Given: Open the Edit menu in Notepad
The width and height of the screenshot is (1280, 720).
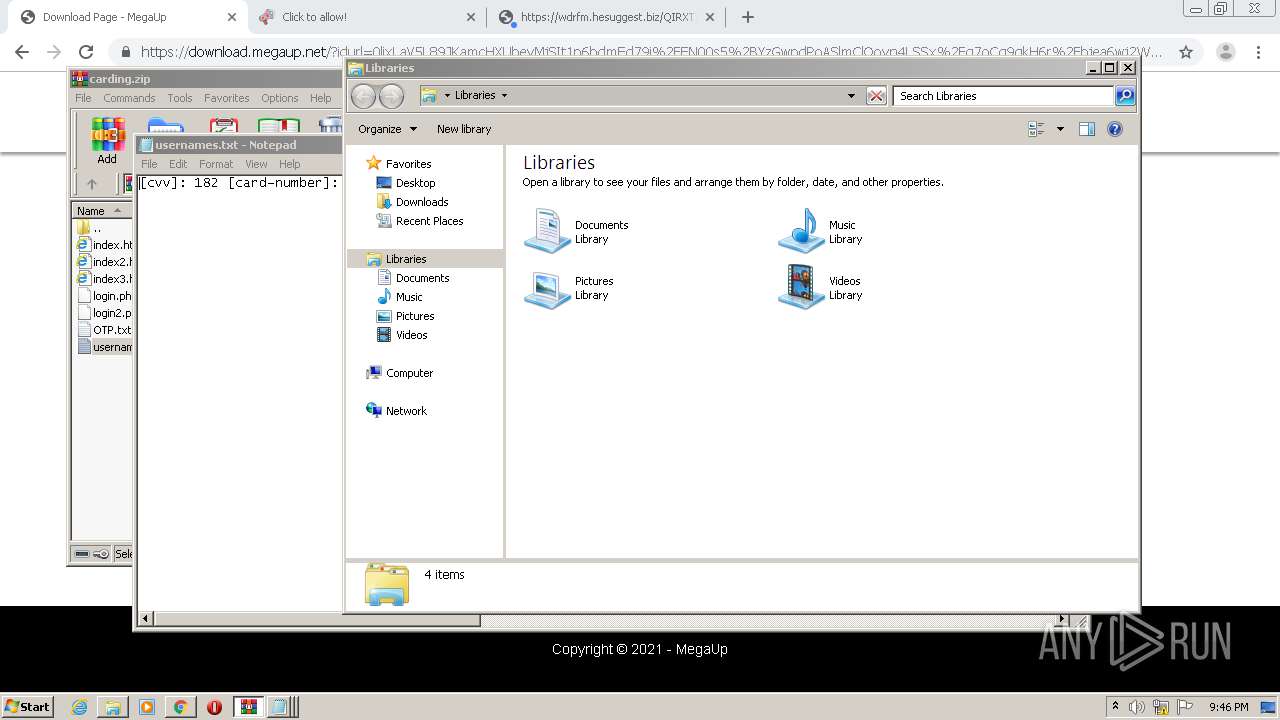Looking at the screenshot, I should 178,164.
